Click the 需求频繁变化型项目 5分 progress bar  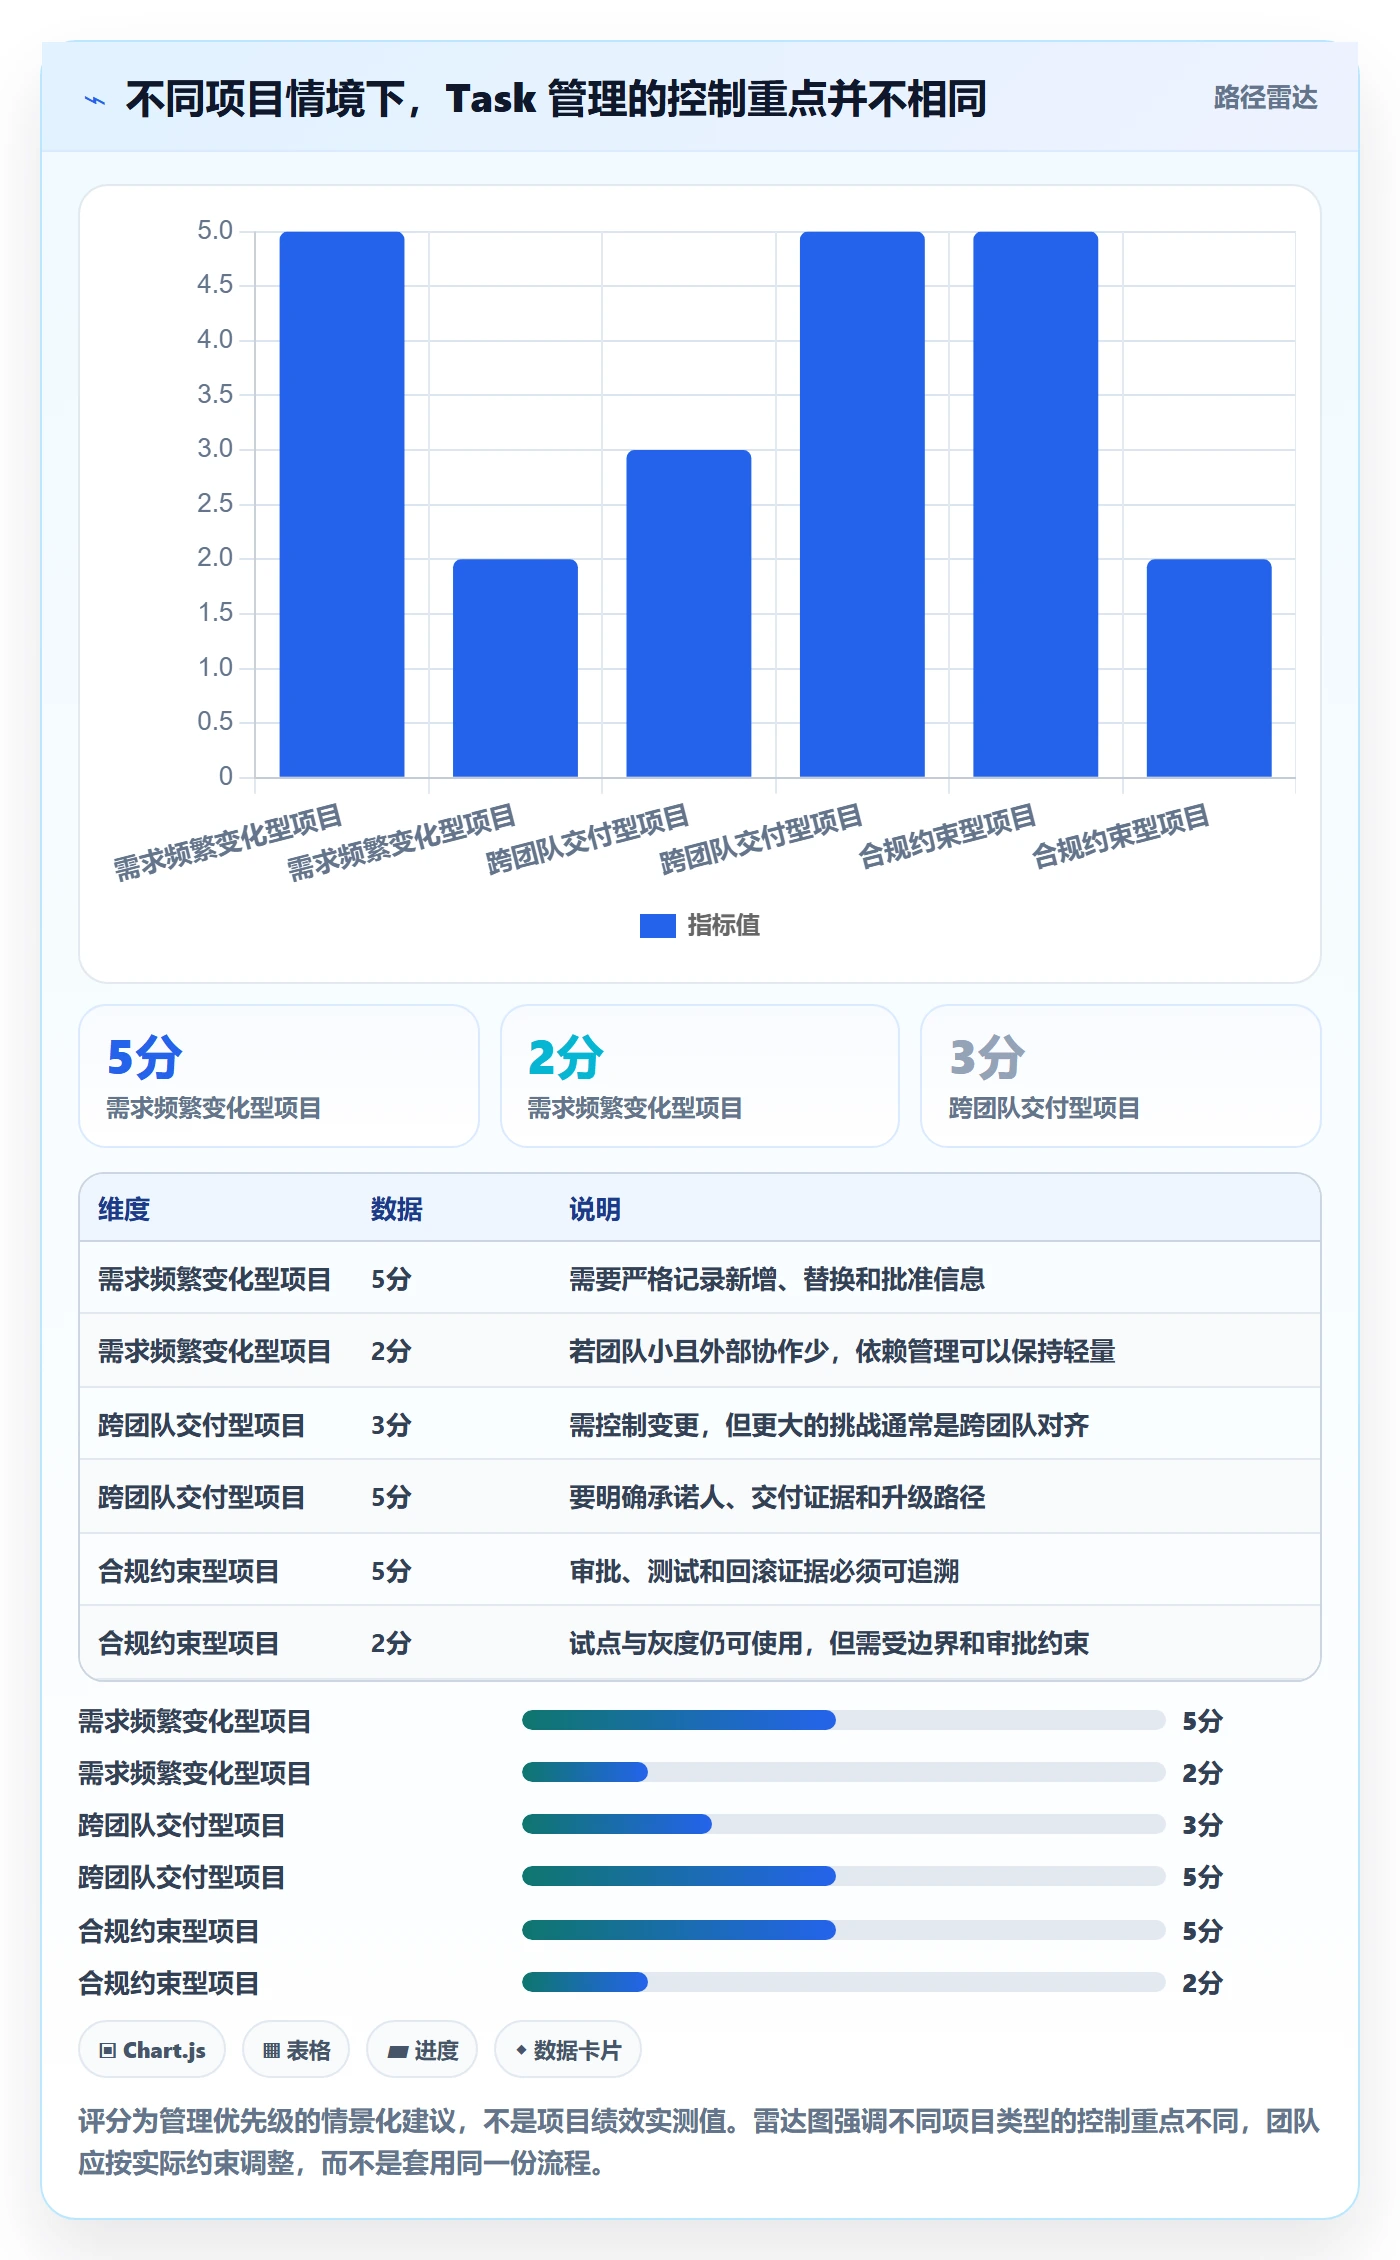(x=843, y=1720)
